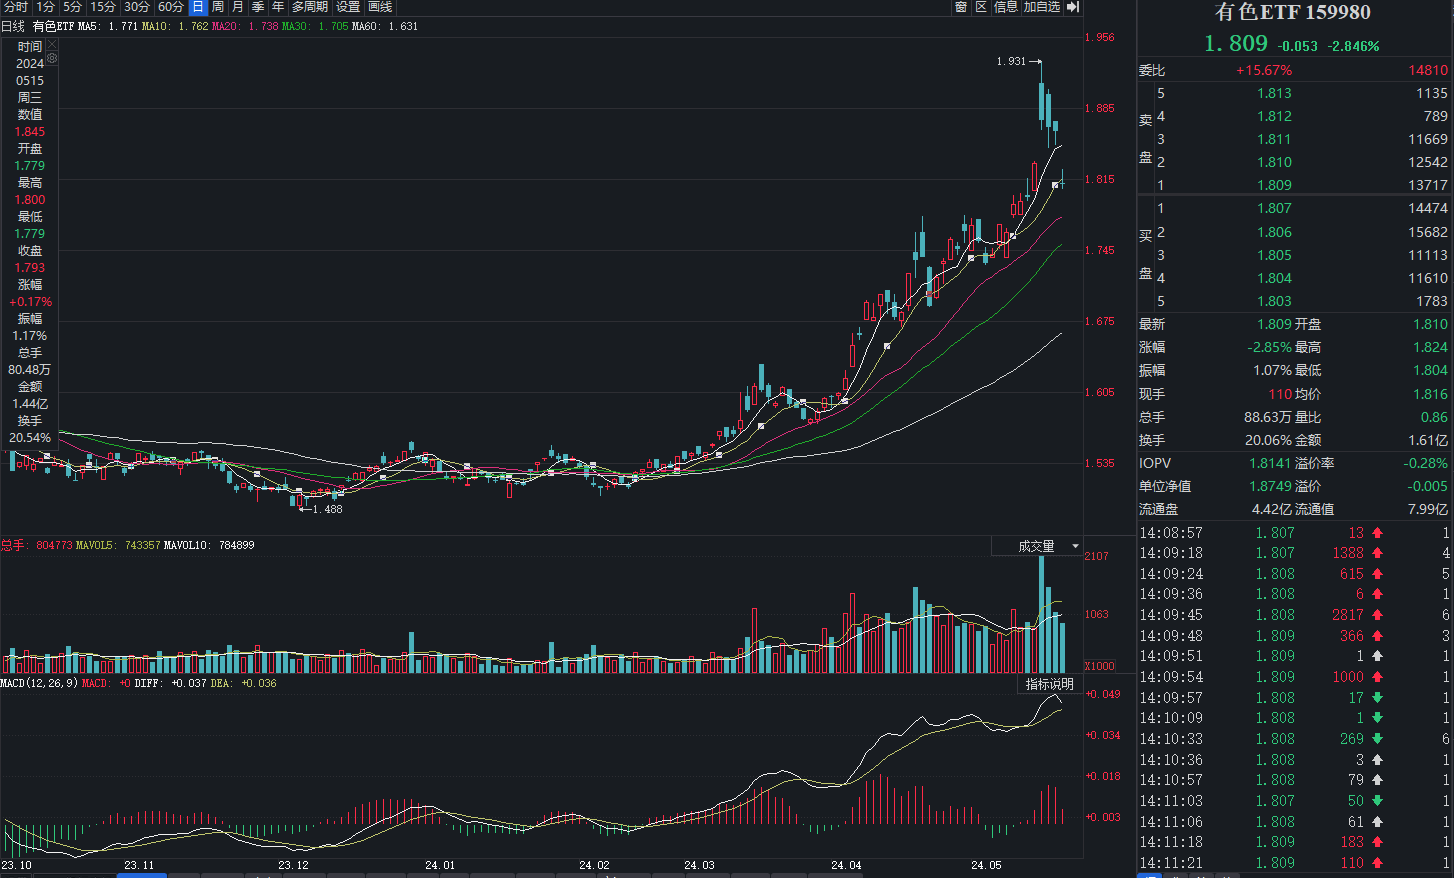Switch to 周 weekly period
1454x878 pixels.
[x=218, y=7]
